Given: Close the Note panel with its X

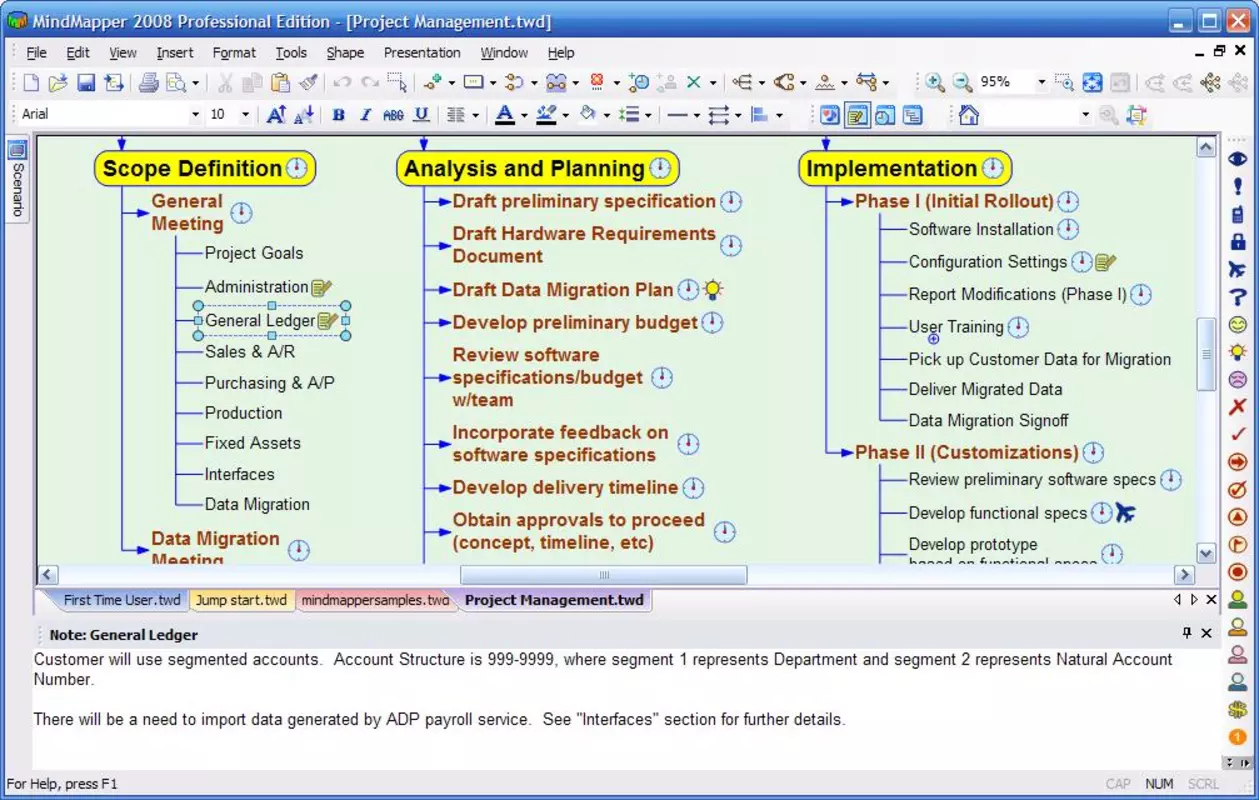Looking at the screenshot, I should tap(1207, 633).
